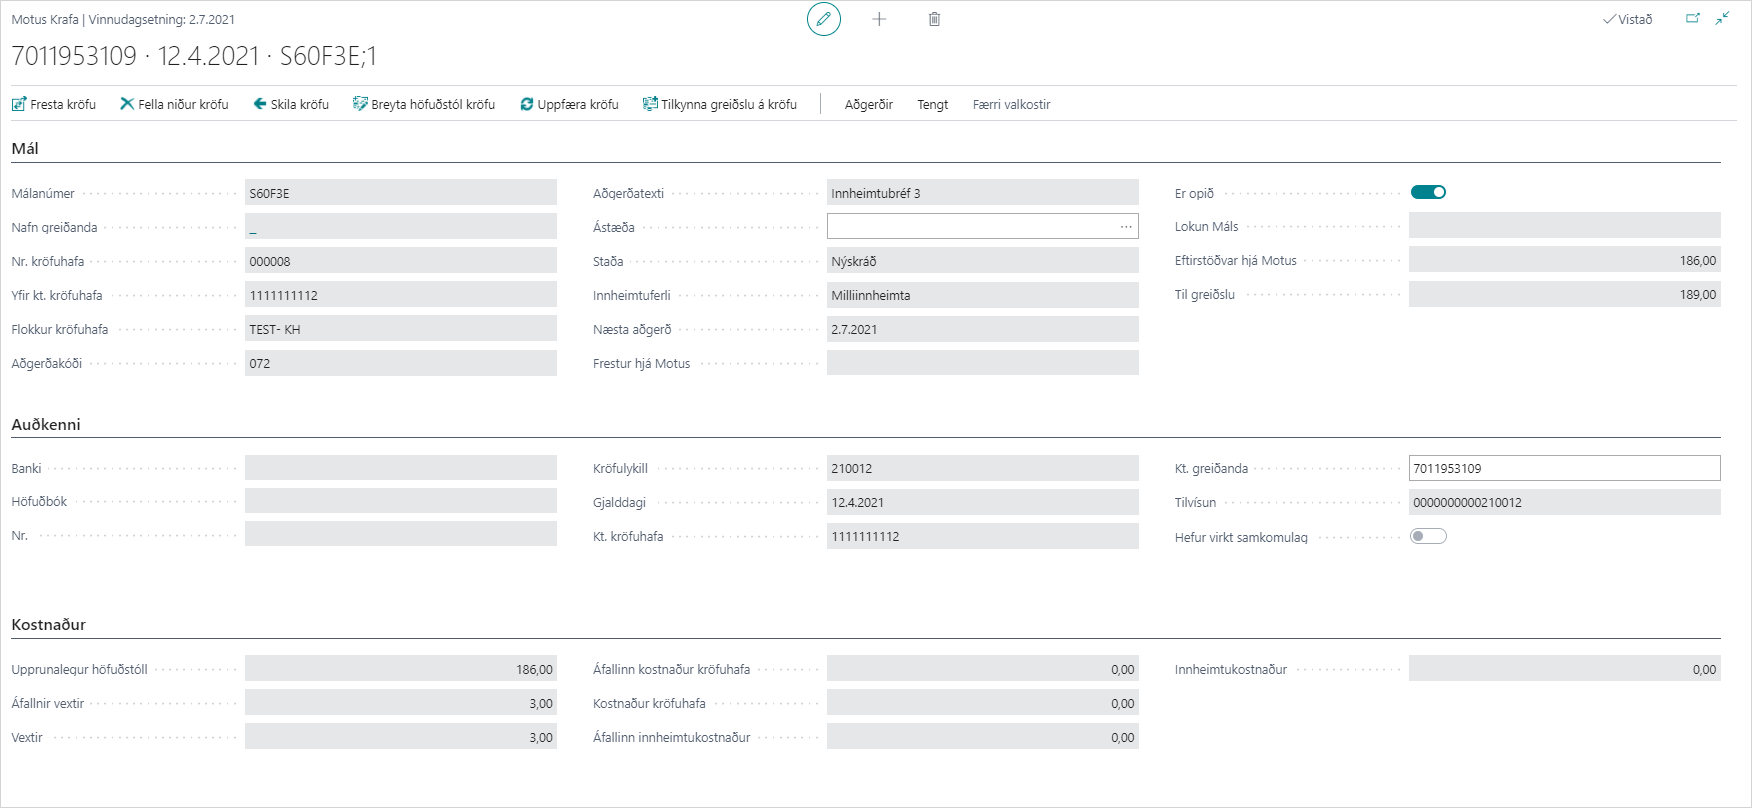Collapse the Kostnaður section header
This screenshot has width=1752, height=808.
tap(48, 624)
